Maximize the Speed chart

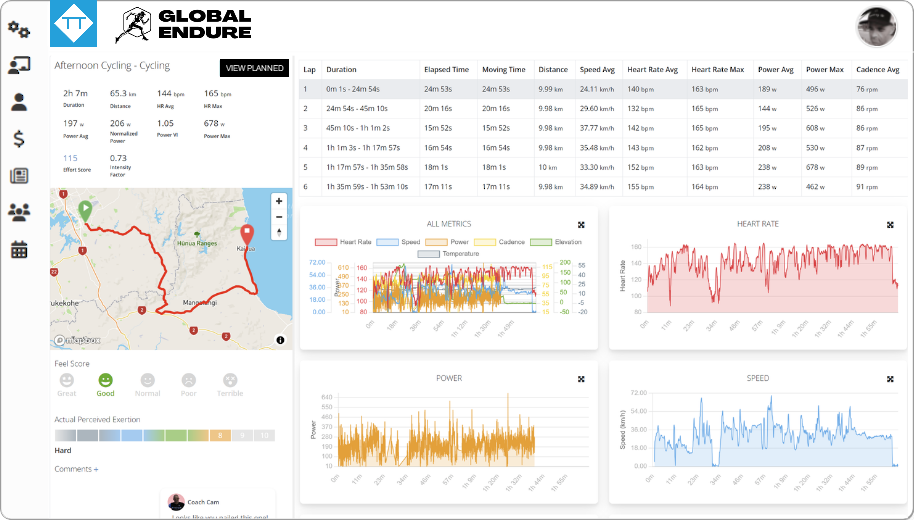(x=889, y=379)
